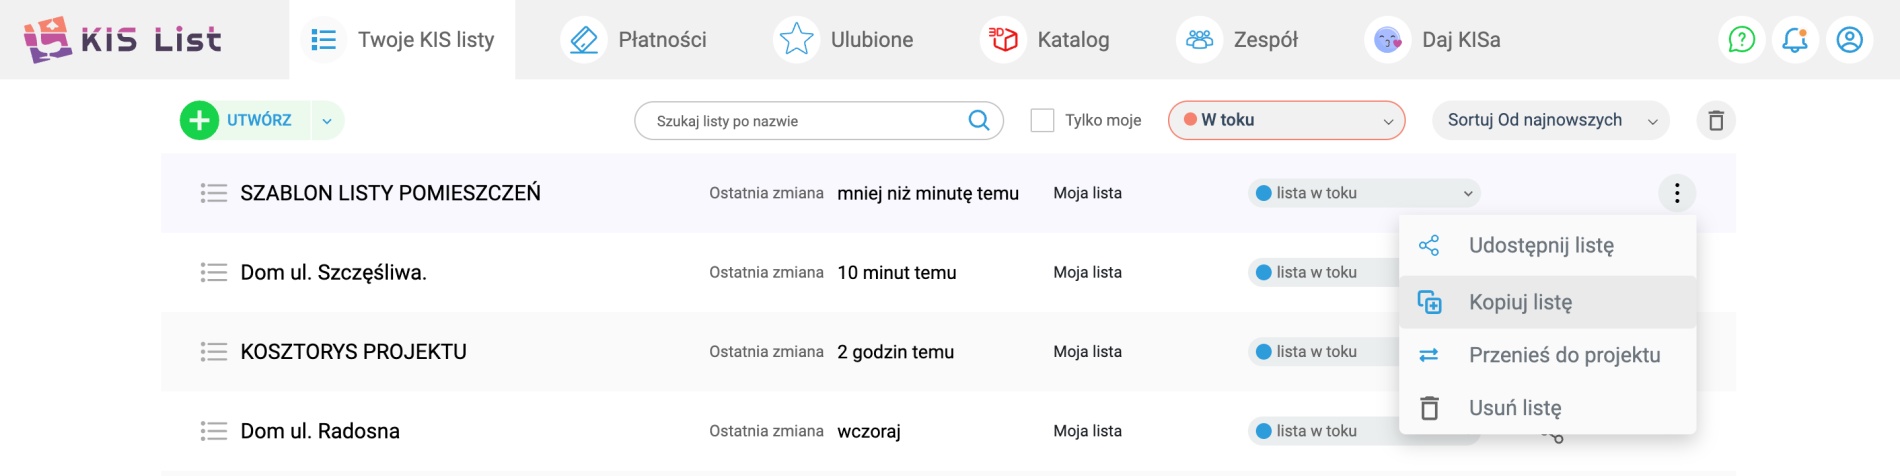Screen dimensions: 1900x476
Task: Expand the W toku status filter
Action: coord(1286,121)
